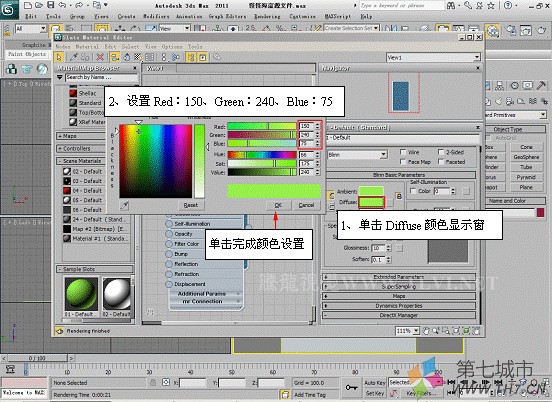Click the Undo arrow in quick access toolbar
Image resolution: width=552 pixels, height=402 pixels.
(x=62, y=5)
